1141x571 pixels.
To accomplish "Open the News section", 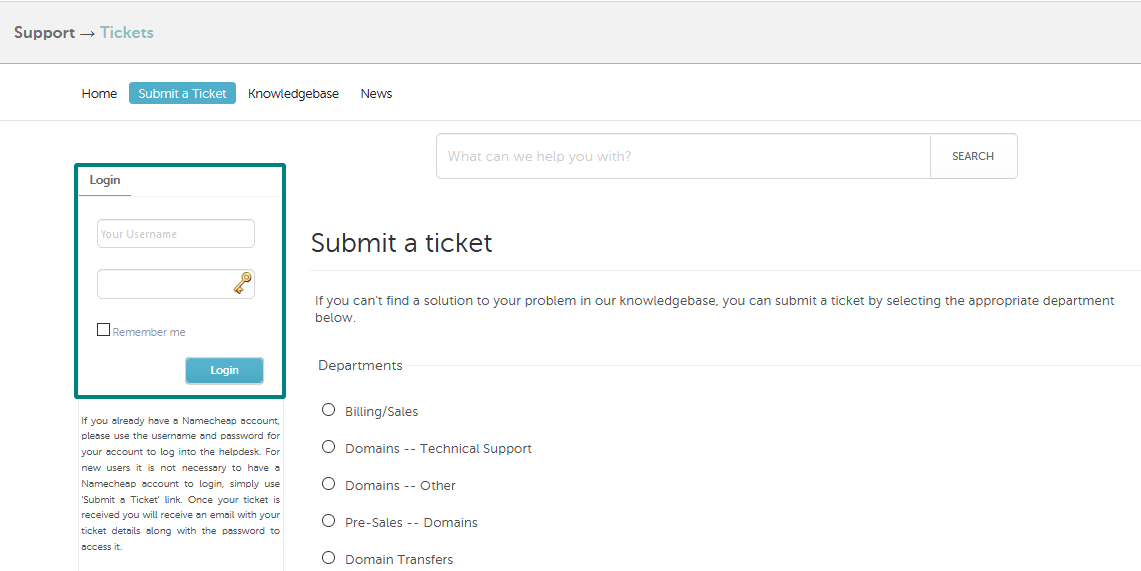I will [376, 94].
